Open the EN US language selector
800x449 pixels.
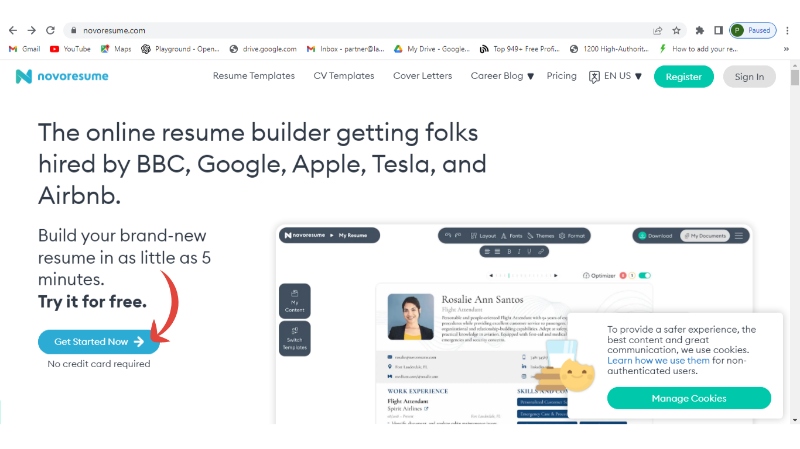click(x=615, y=76)
